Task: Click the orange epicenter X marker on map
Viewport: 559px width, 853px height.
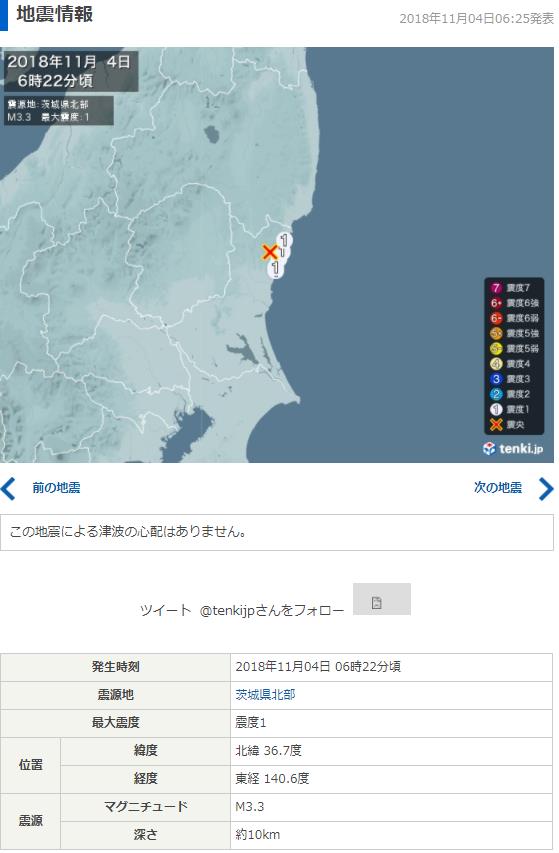Action: (270, 252)
